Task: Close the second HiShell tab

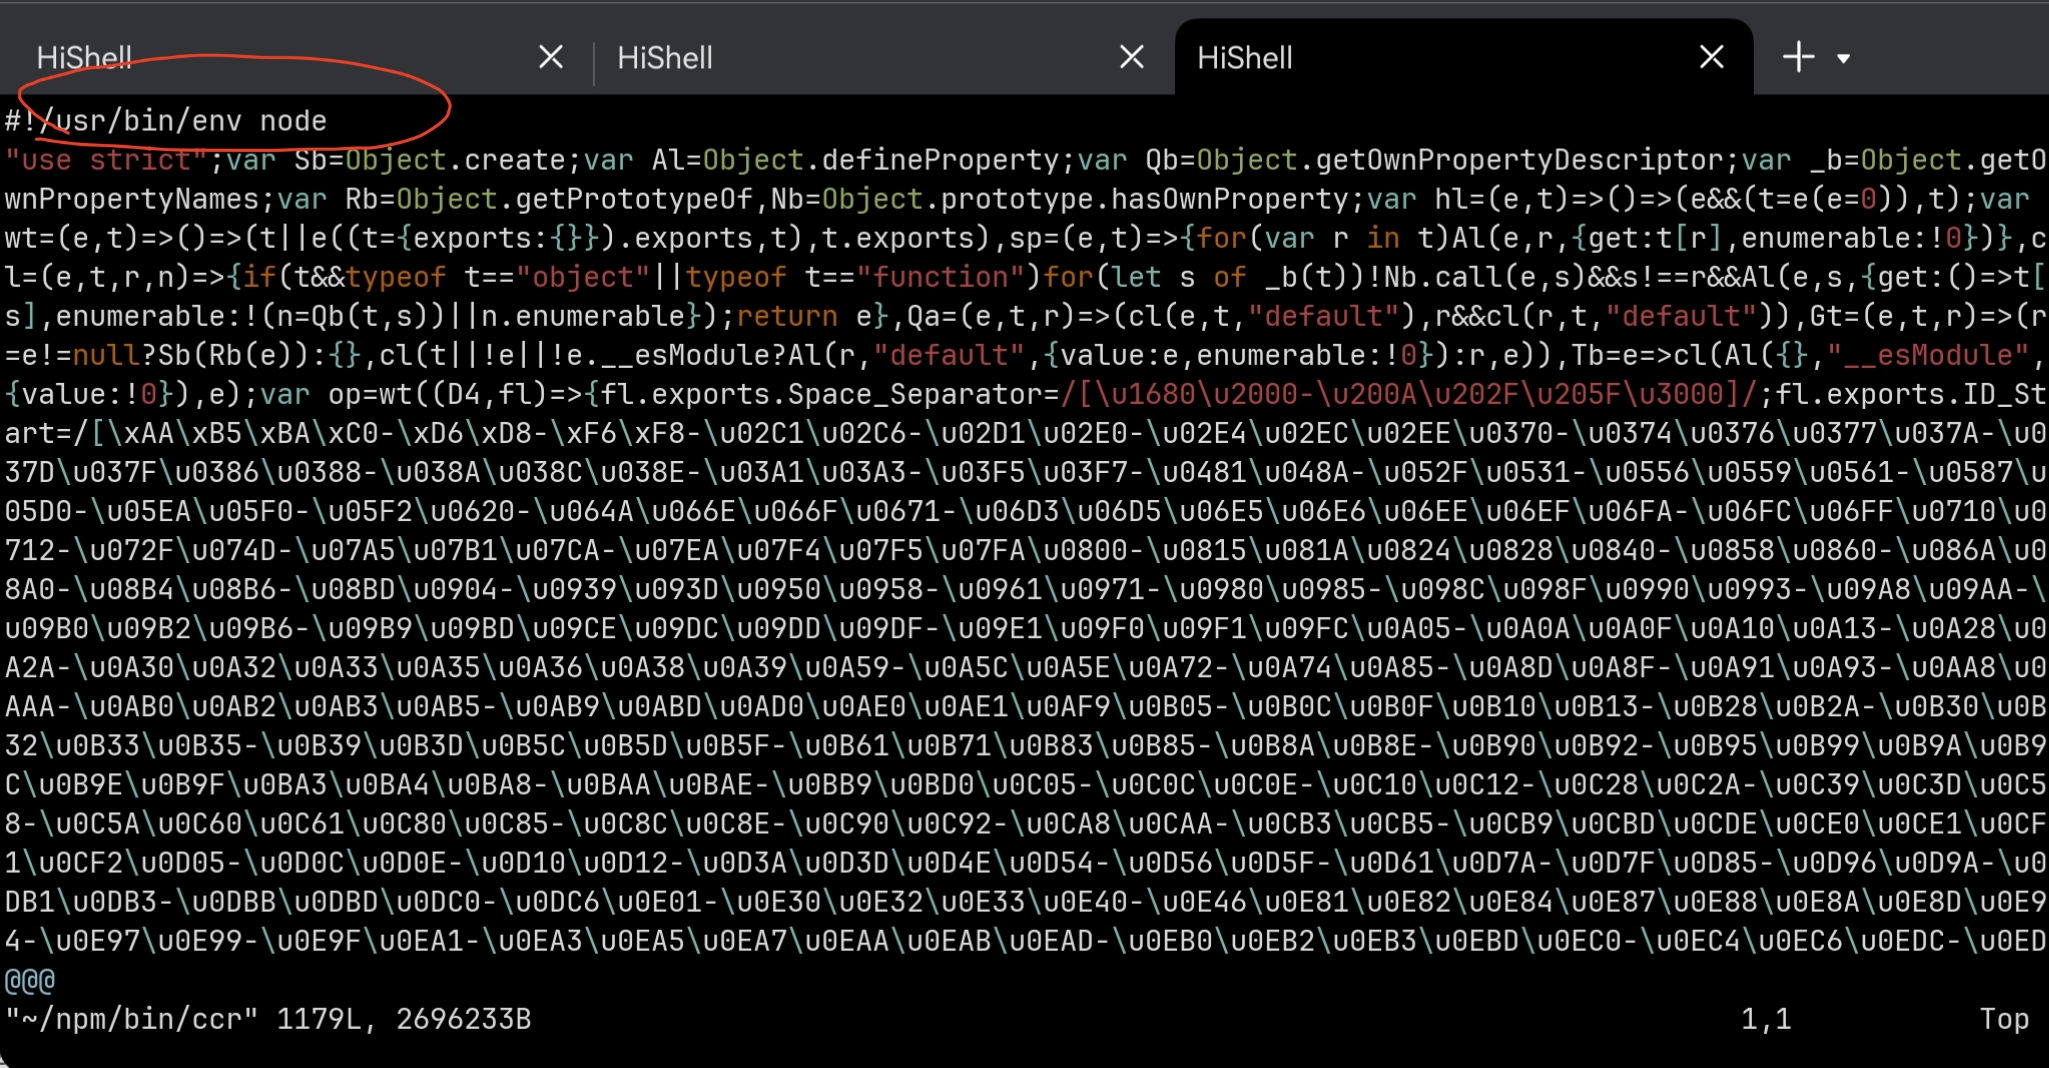Action: (1131, 57)
